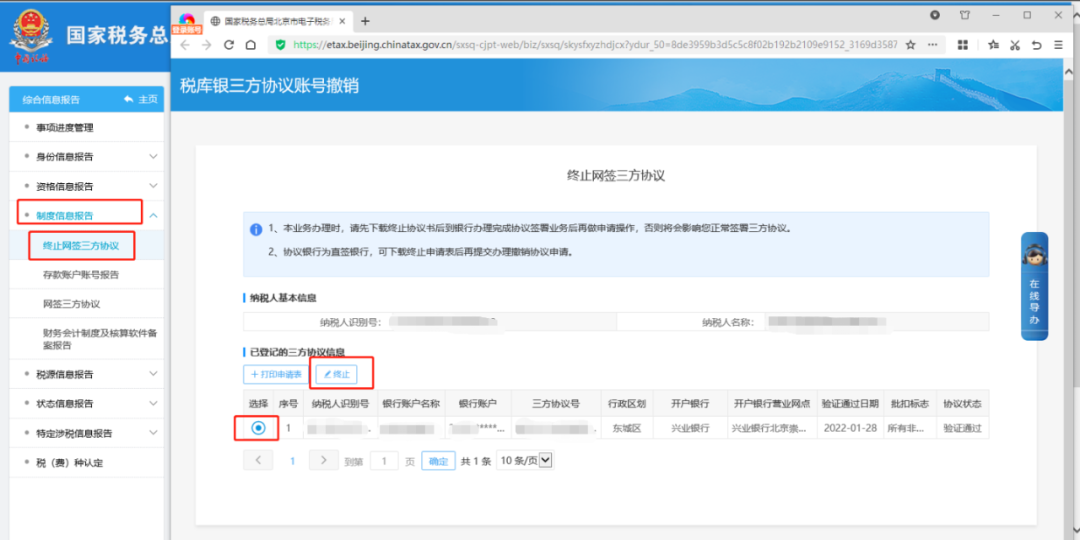Open a new browser tab with plus icon
Viewport: 1080px width, 540px height.
click(365, 20)
